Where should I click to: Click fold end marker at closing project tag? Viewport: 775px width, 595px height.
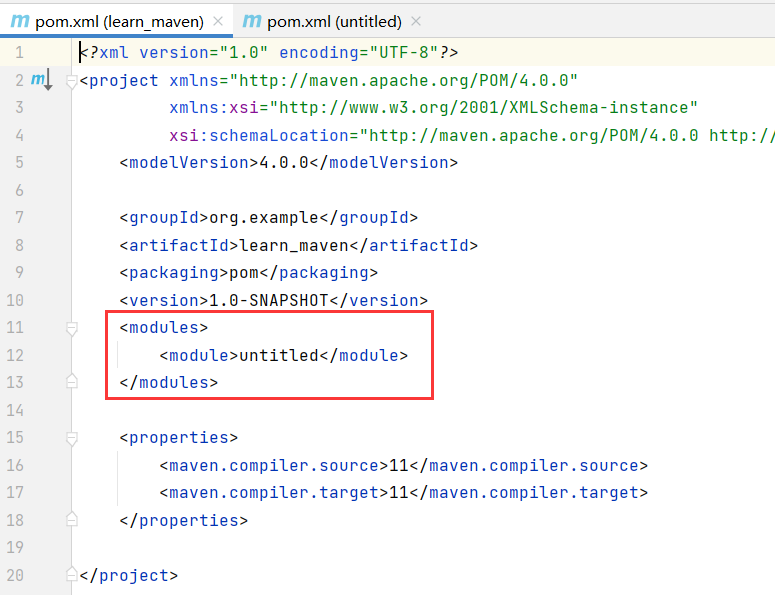click(72, 574)
